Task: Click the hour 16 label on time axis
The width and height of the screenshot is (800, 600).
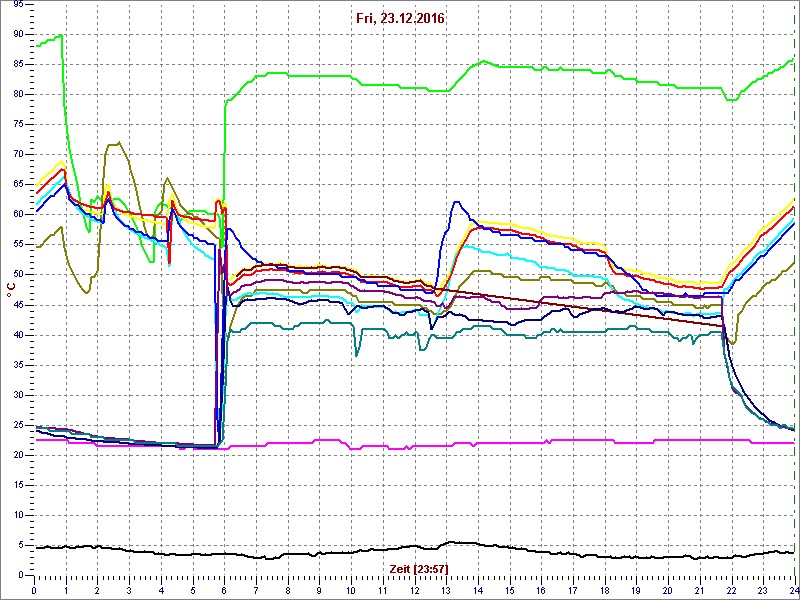Action: (541, 590)
